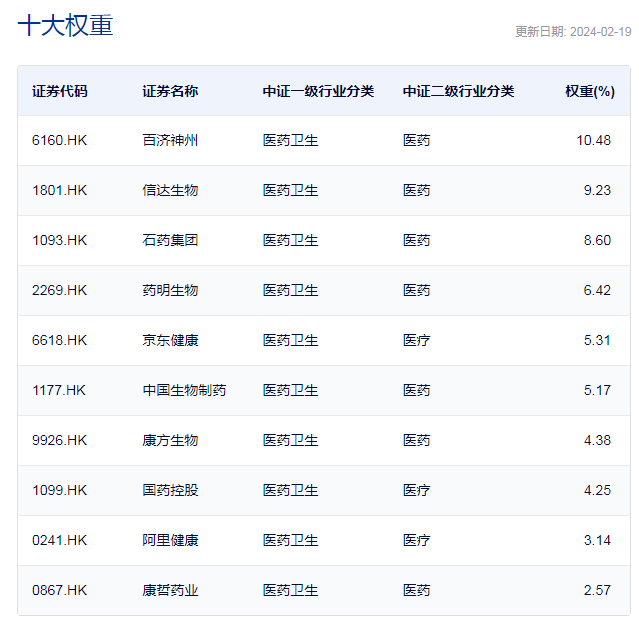The image size is (639, 626).
Task: Click the 中证二级行业分类 column header
Action: pyautogui.click(x=458, y=91)
